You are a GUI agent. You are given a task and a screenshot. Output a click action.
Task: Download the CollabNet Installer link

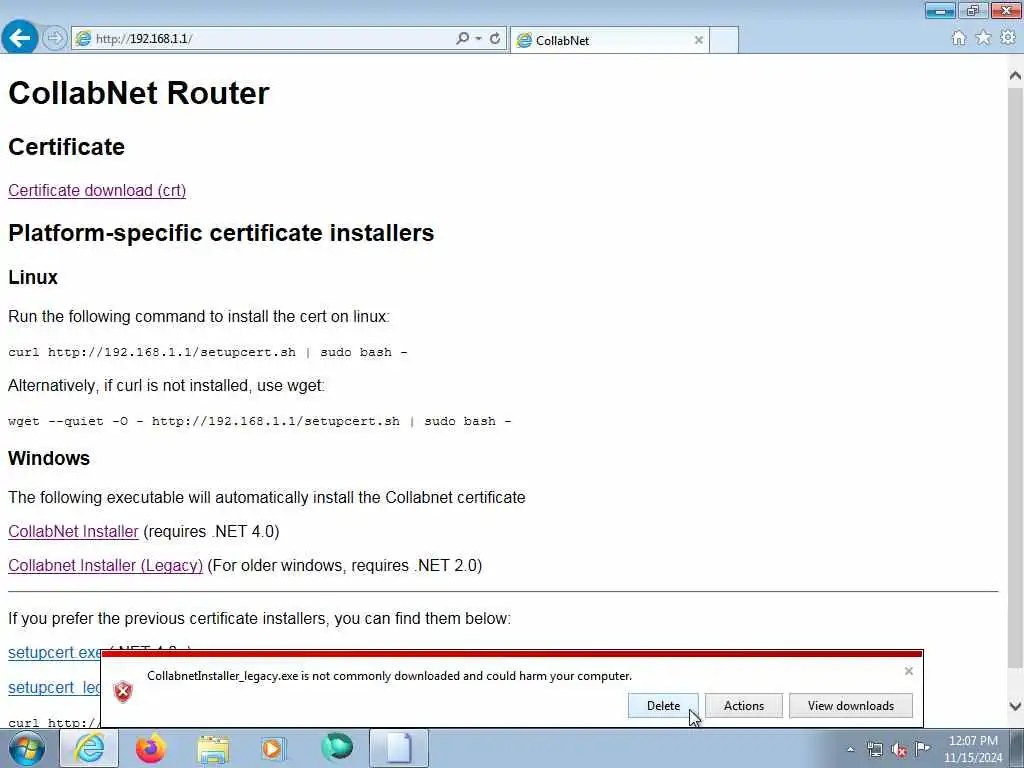click(x=73, y=531)
